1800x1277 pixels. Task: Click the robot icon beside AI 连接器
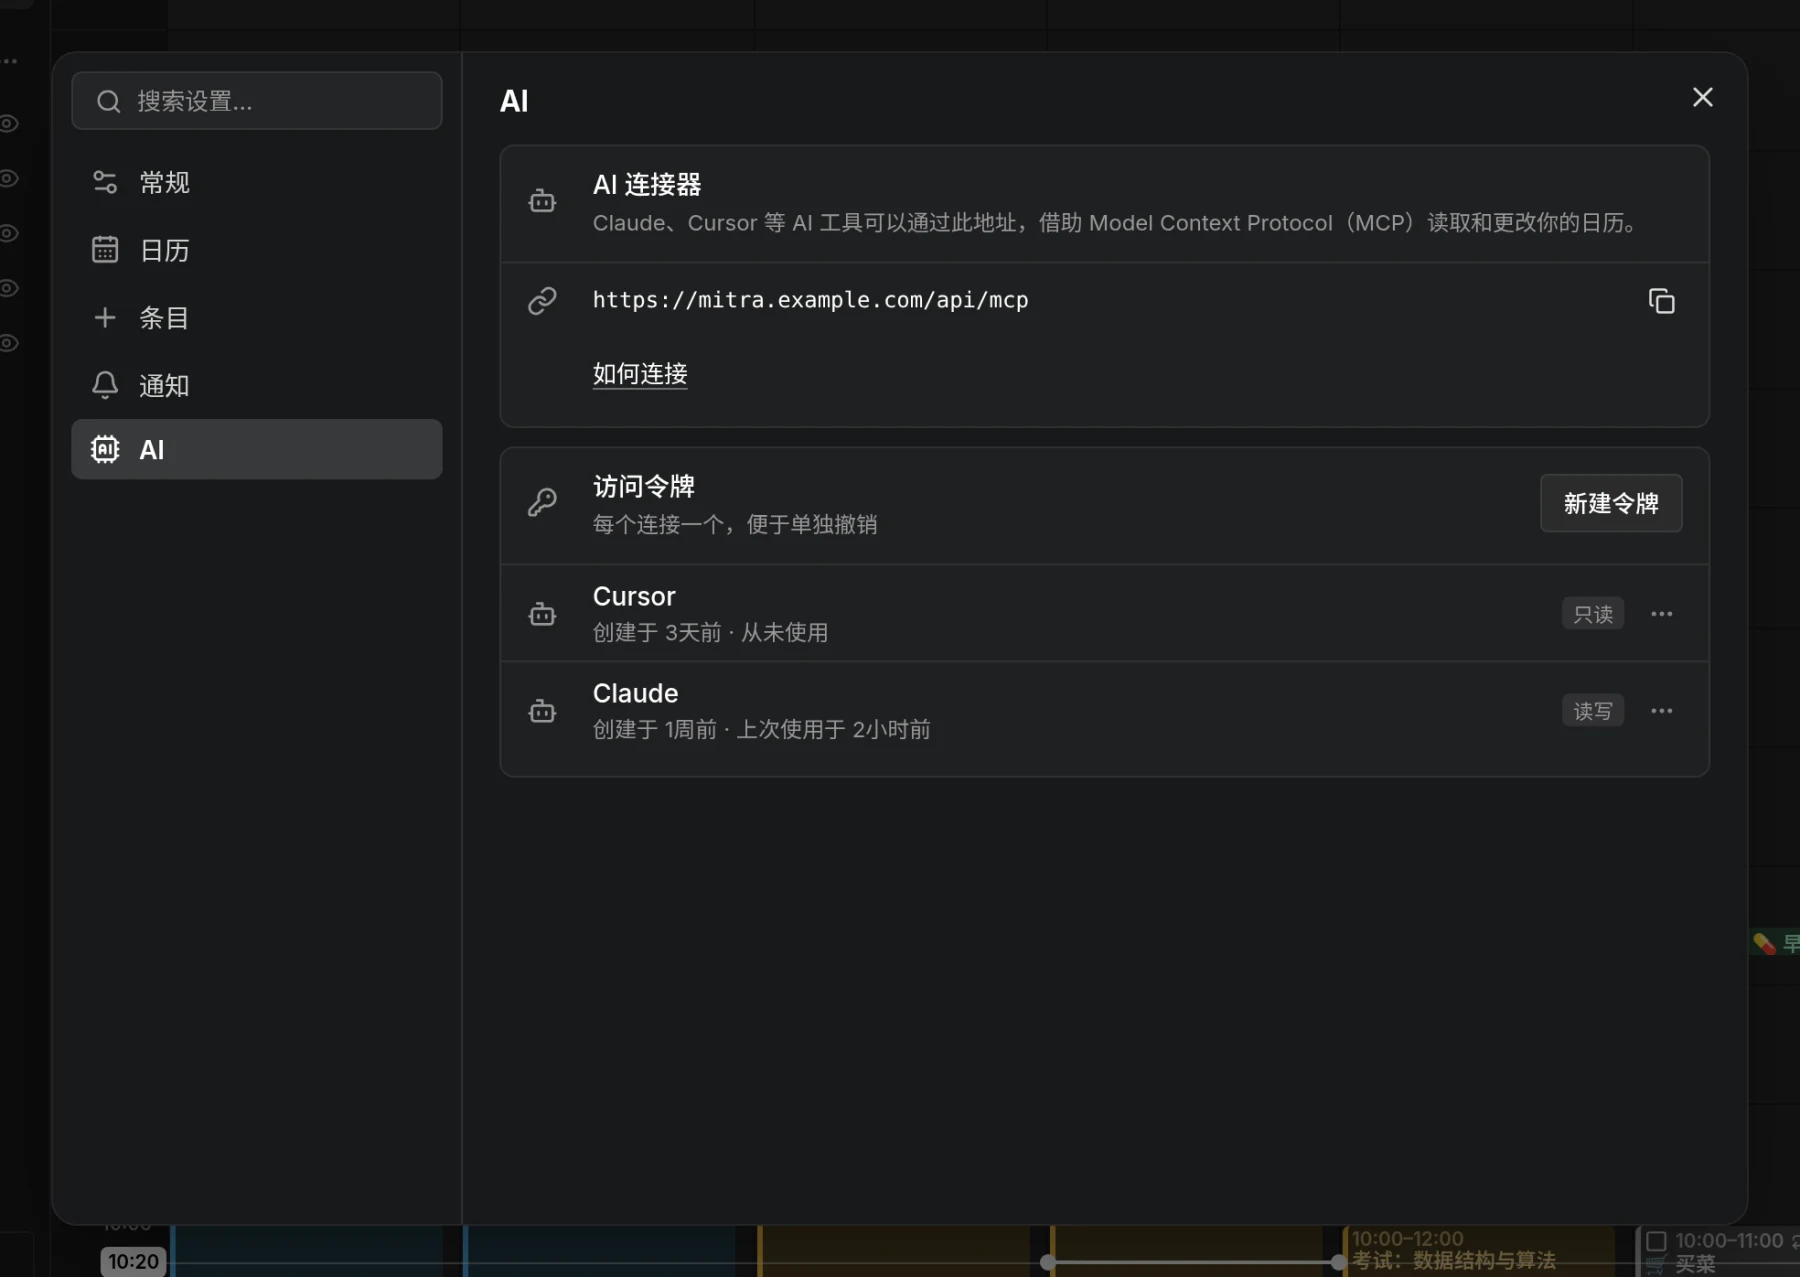(542, 201)
